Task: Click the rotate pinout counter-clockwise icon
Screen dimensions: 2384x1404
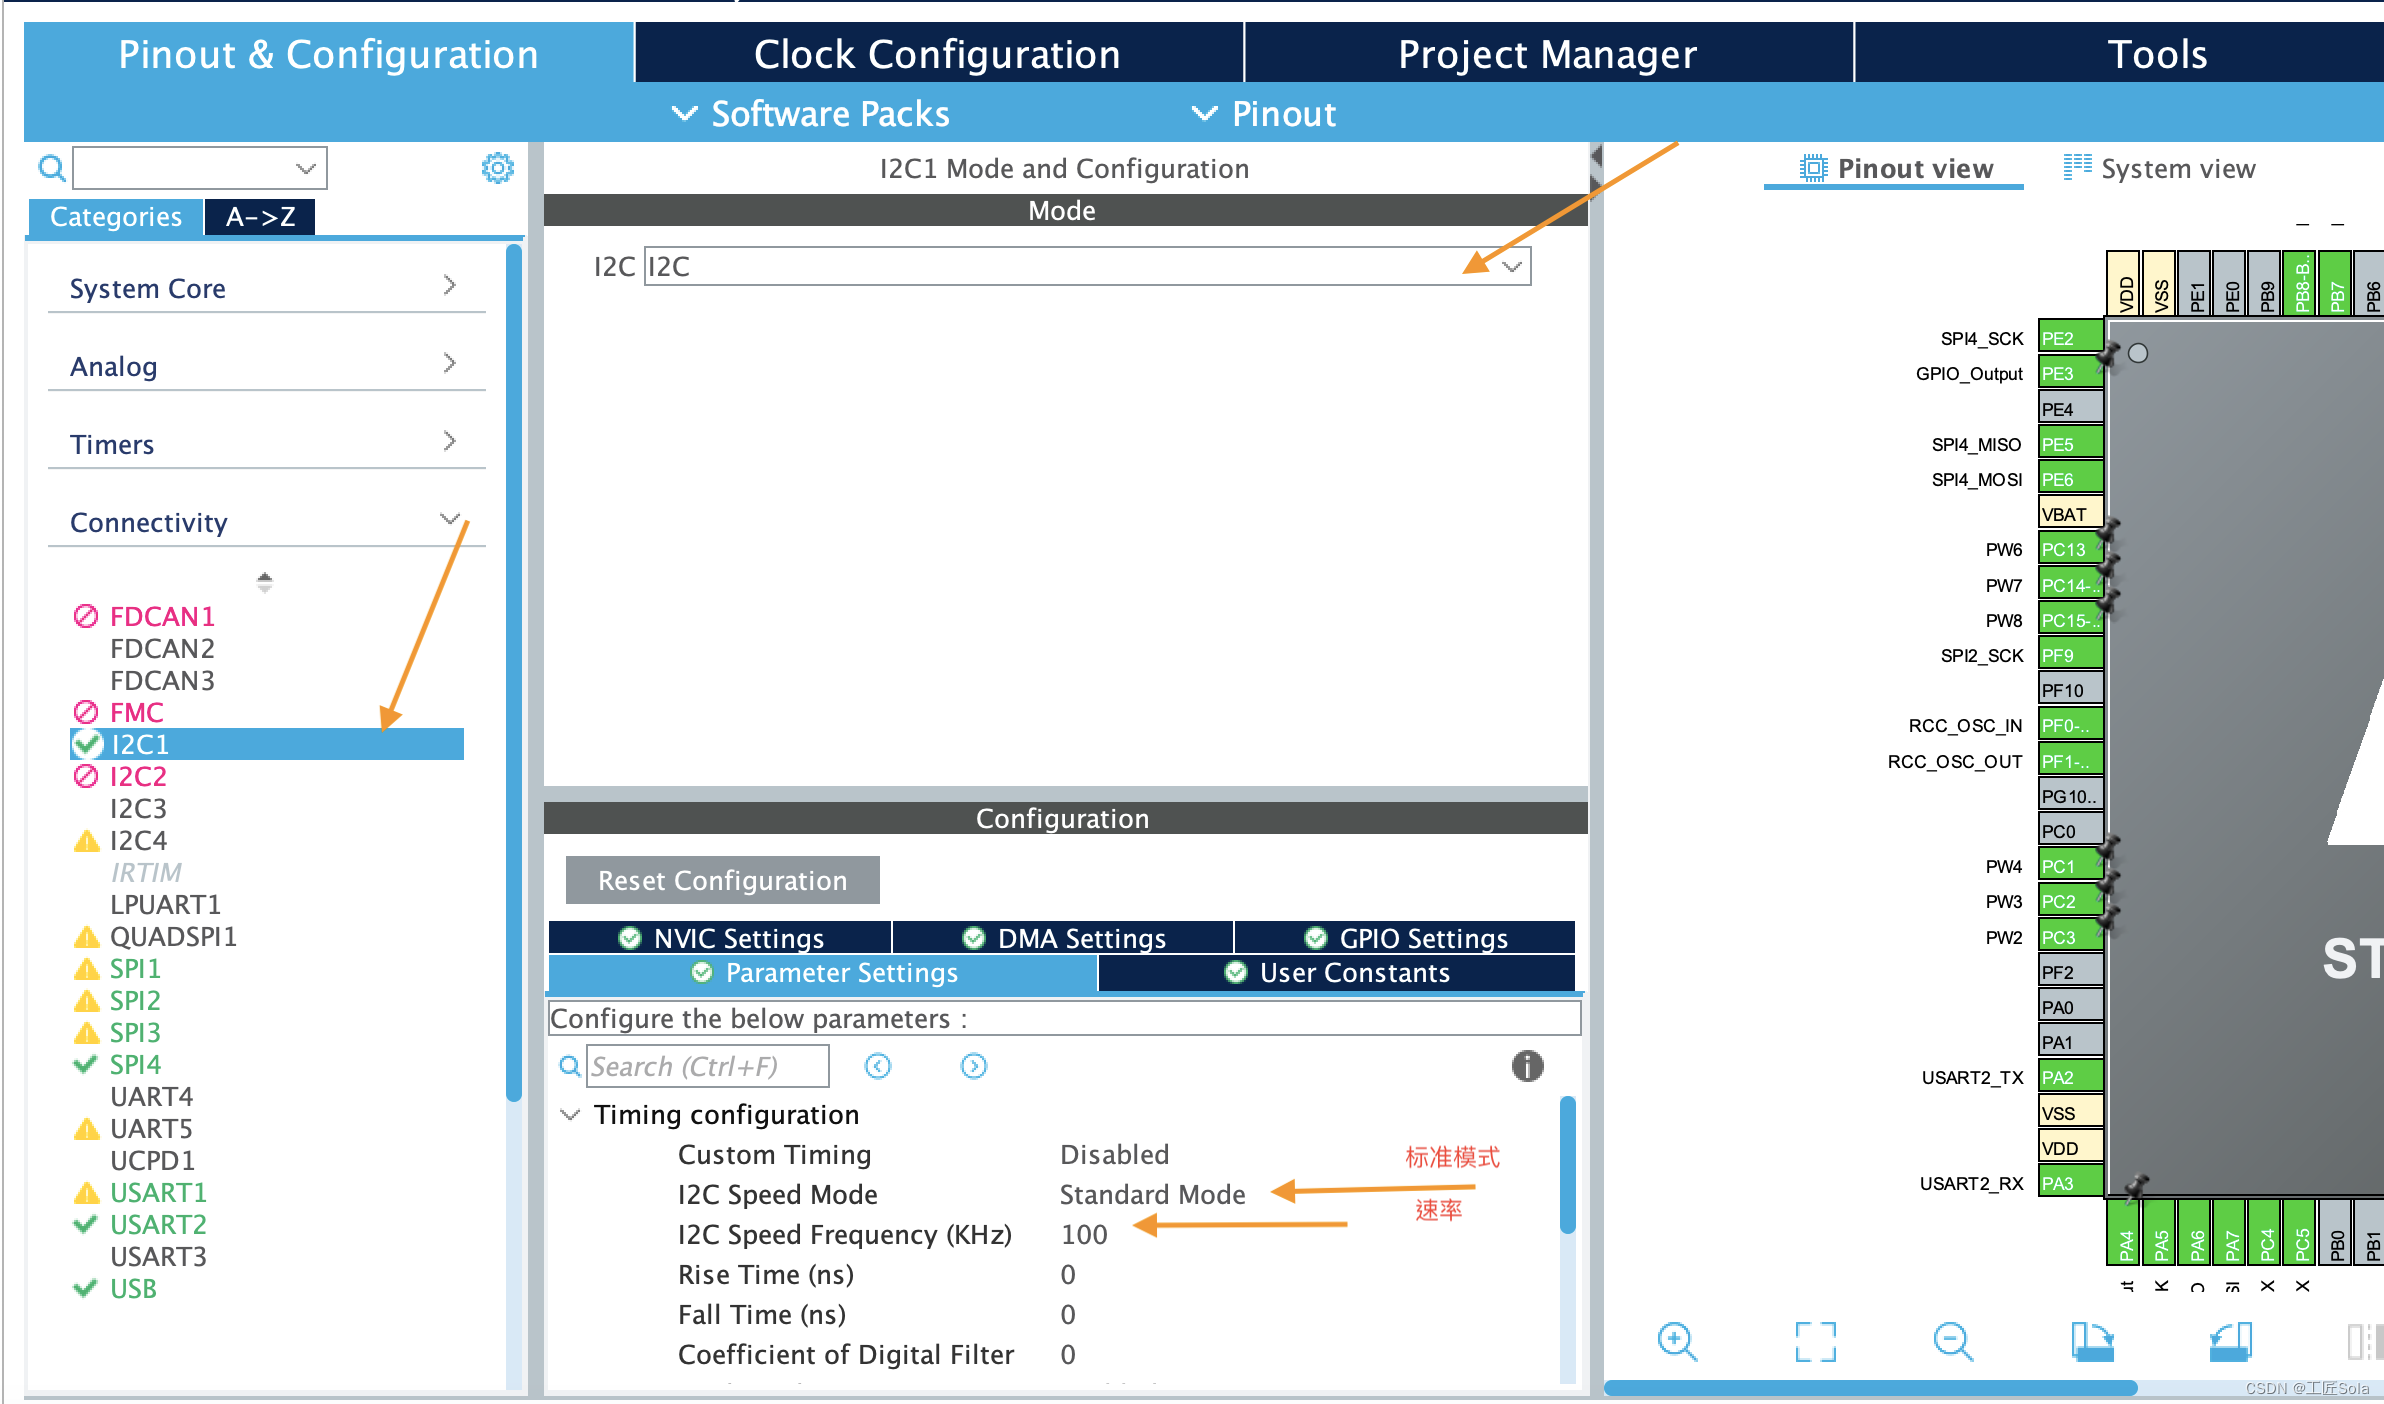Action: (x=2230, y=1341)
